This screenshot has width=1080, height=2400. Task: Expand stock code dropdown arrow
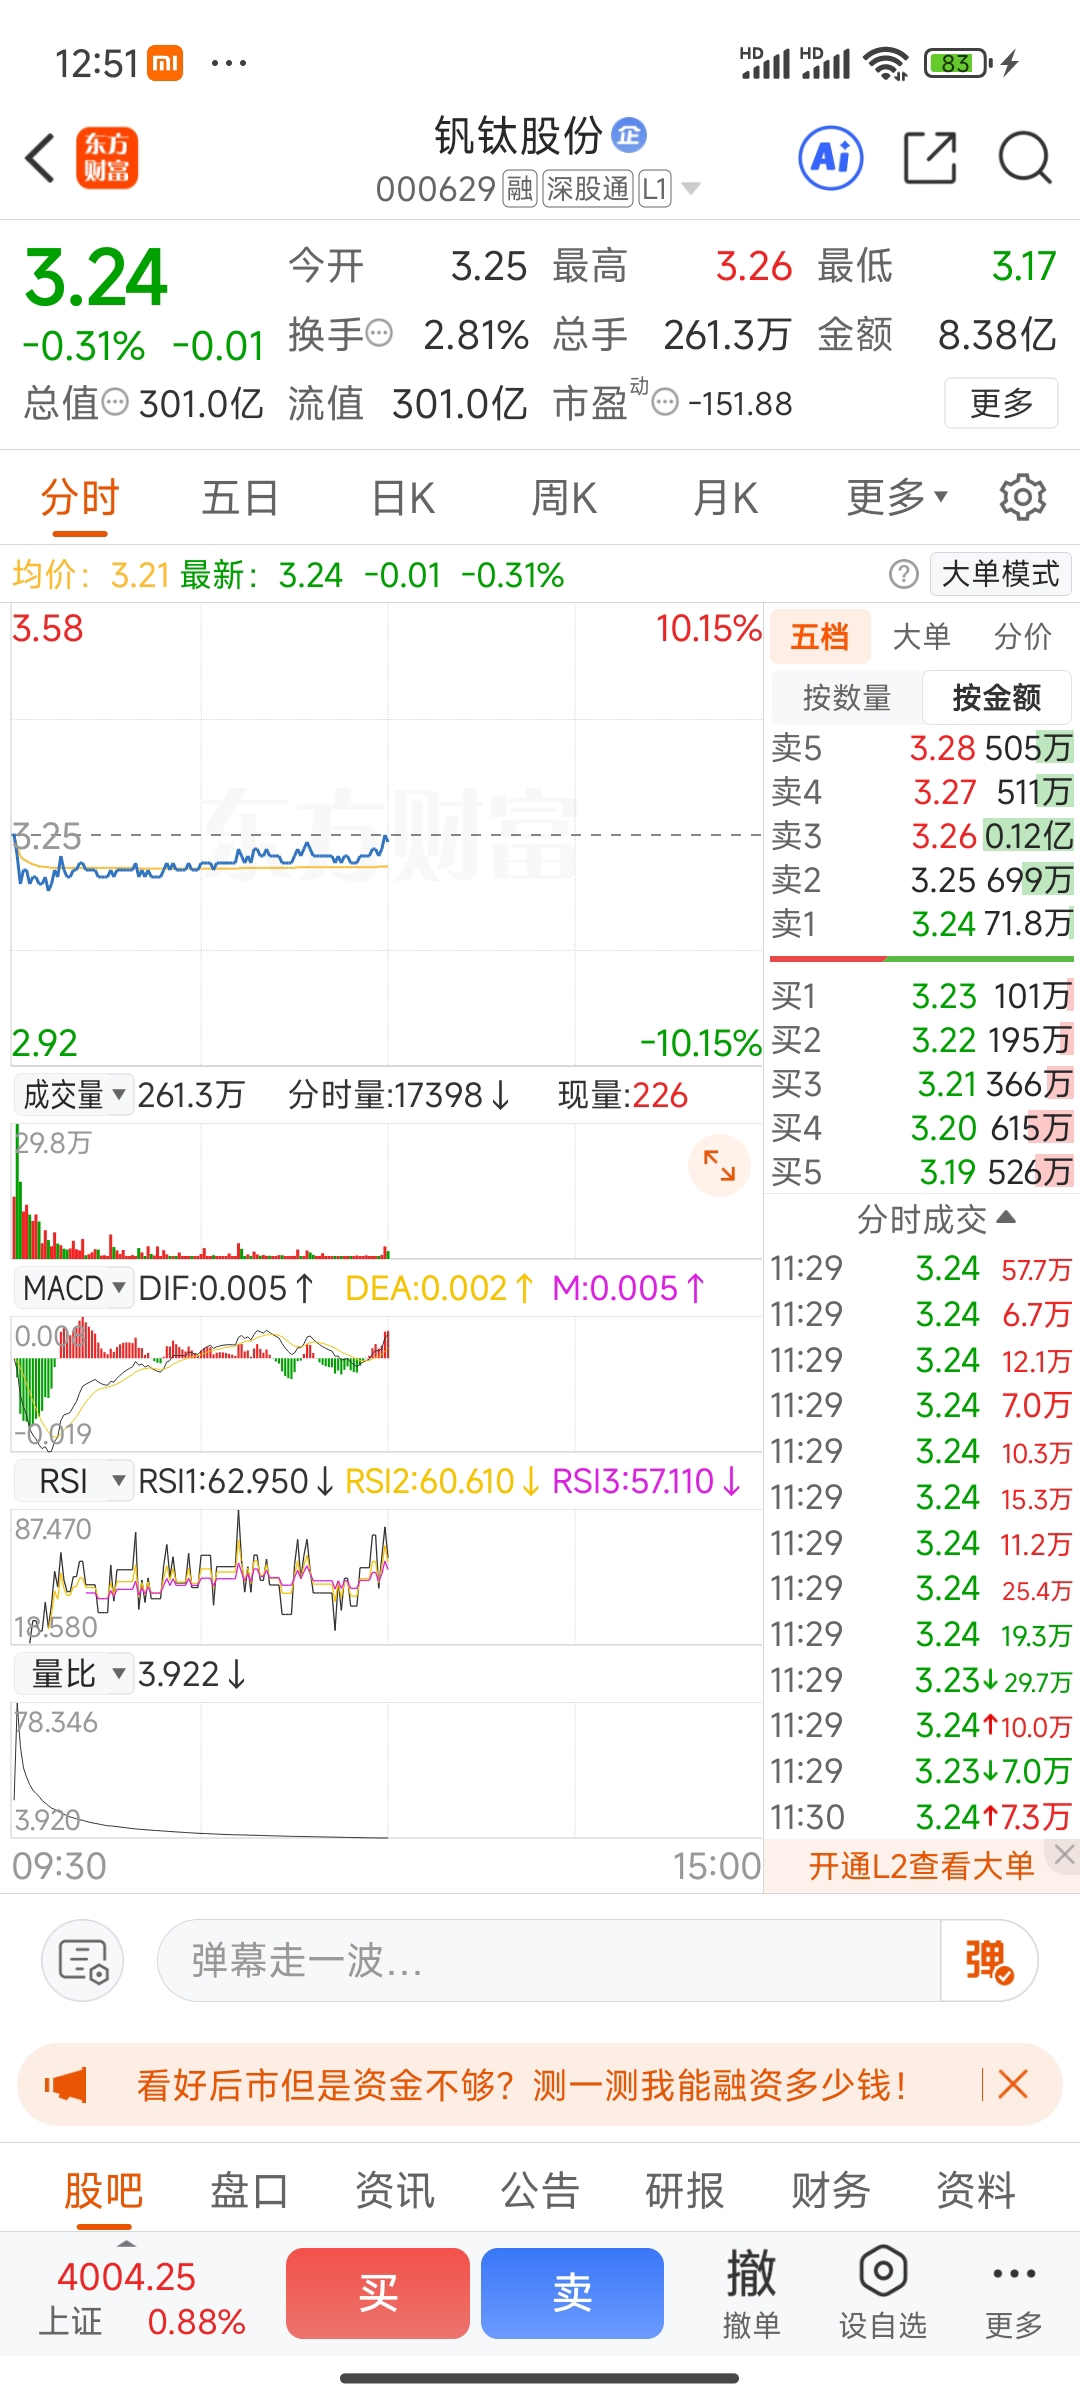(x=691, y=188)
